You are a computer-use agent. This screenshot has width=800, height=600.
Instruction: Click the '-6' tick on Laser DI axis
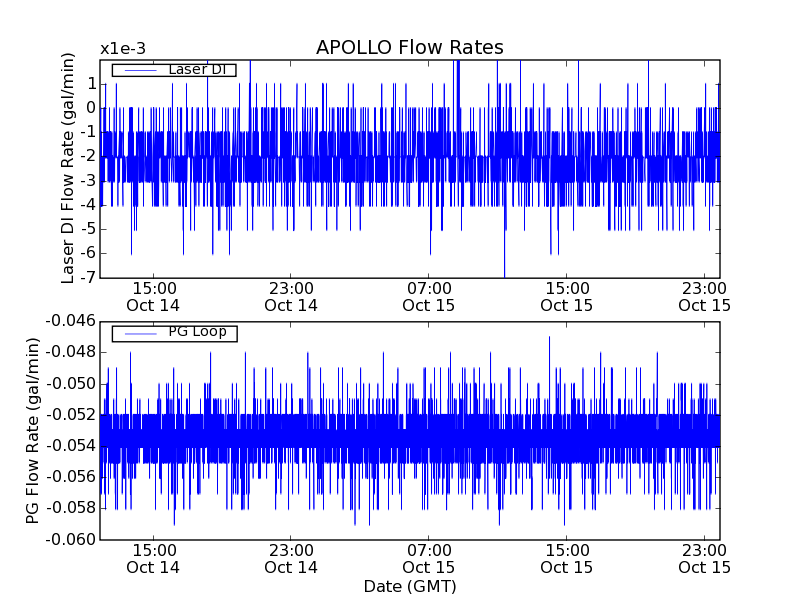point(88,253)
